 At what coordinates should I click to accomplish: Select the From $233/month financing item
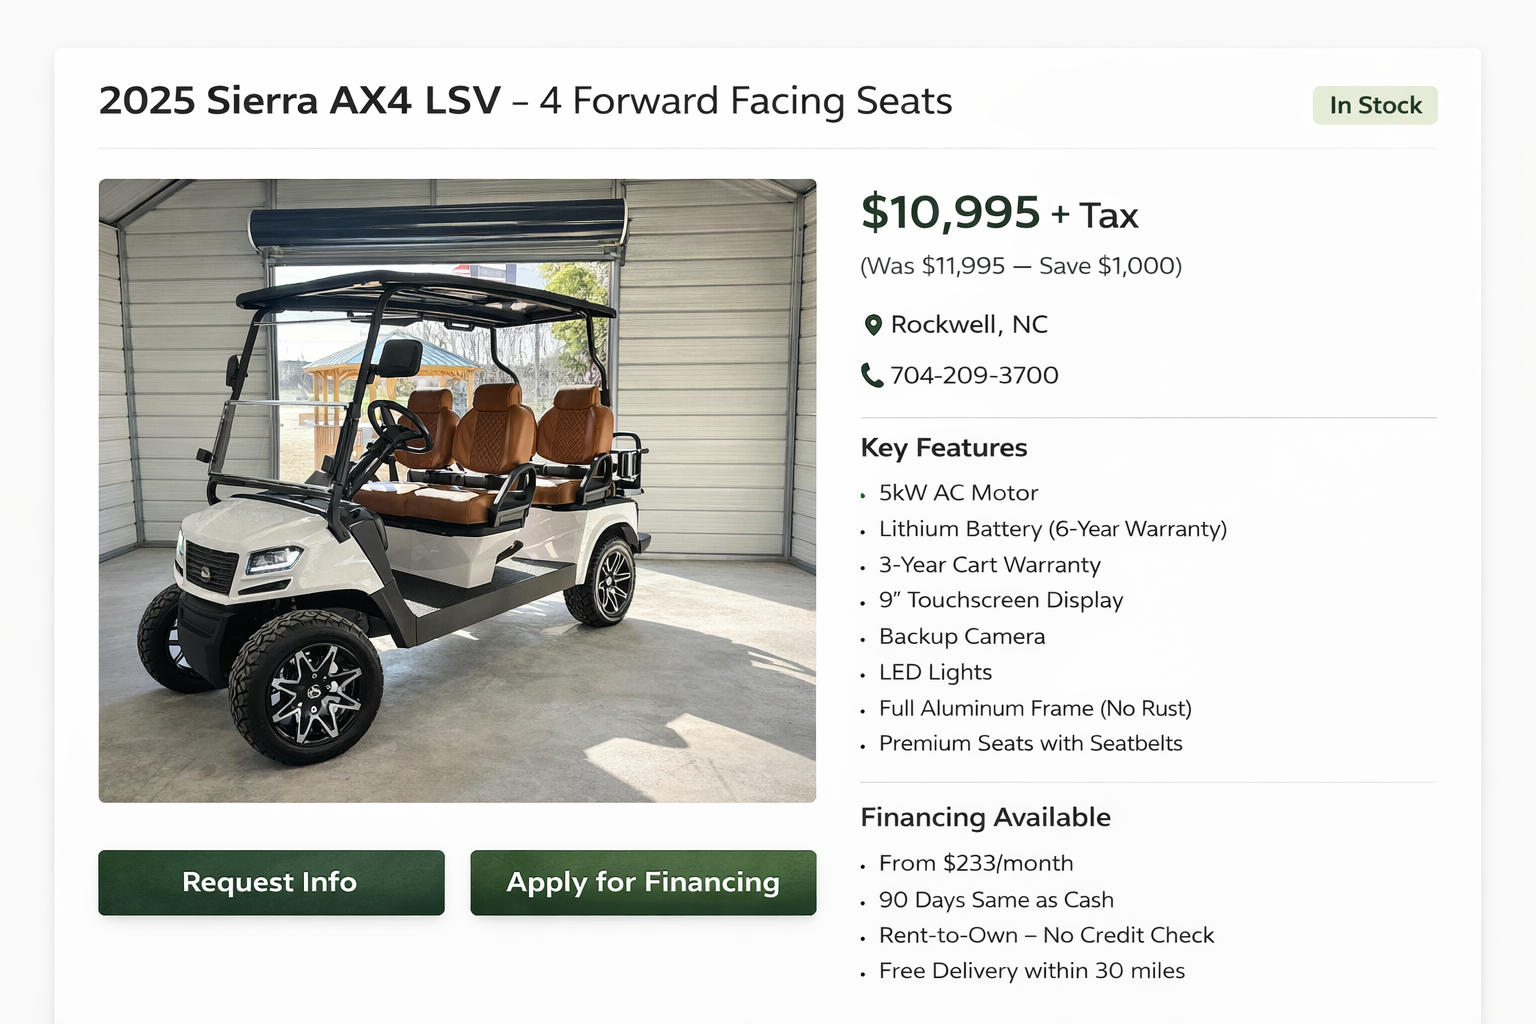976,863
